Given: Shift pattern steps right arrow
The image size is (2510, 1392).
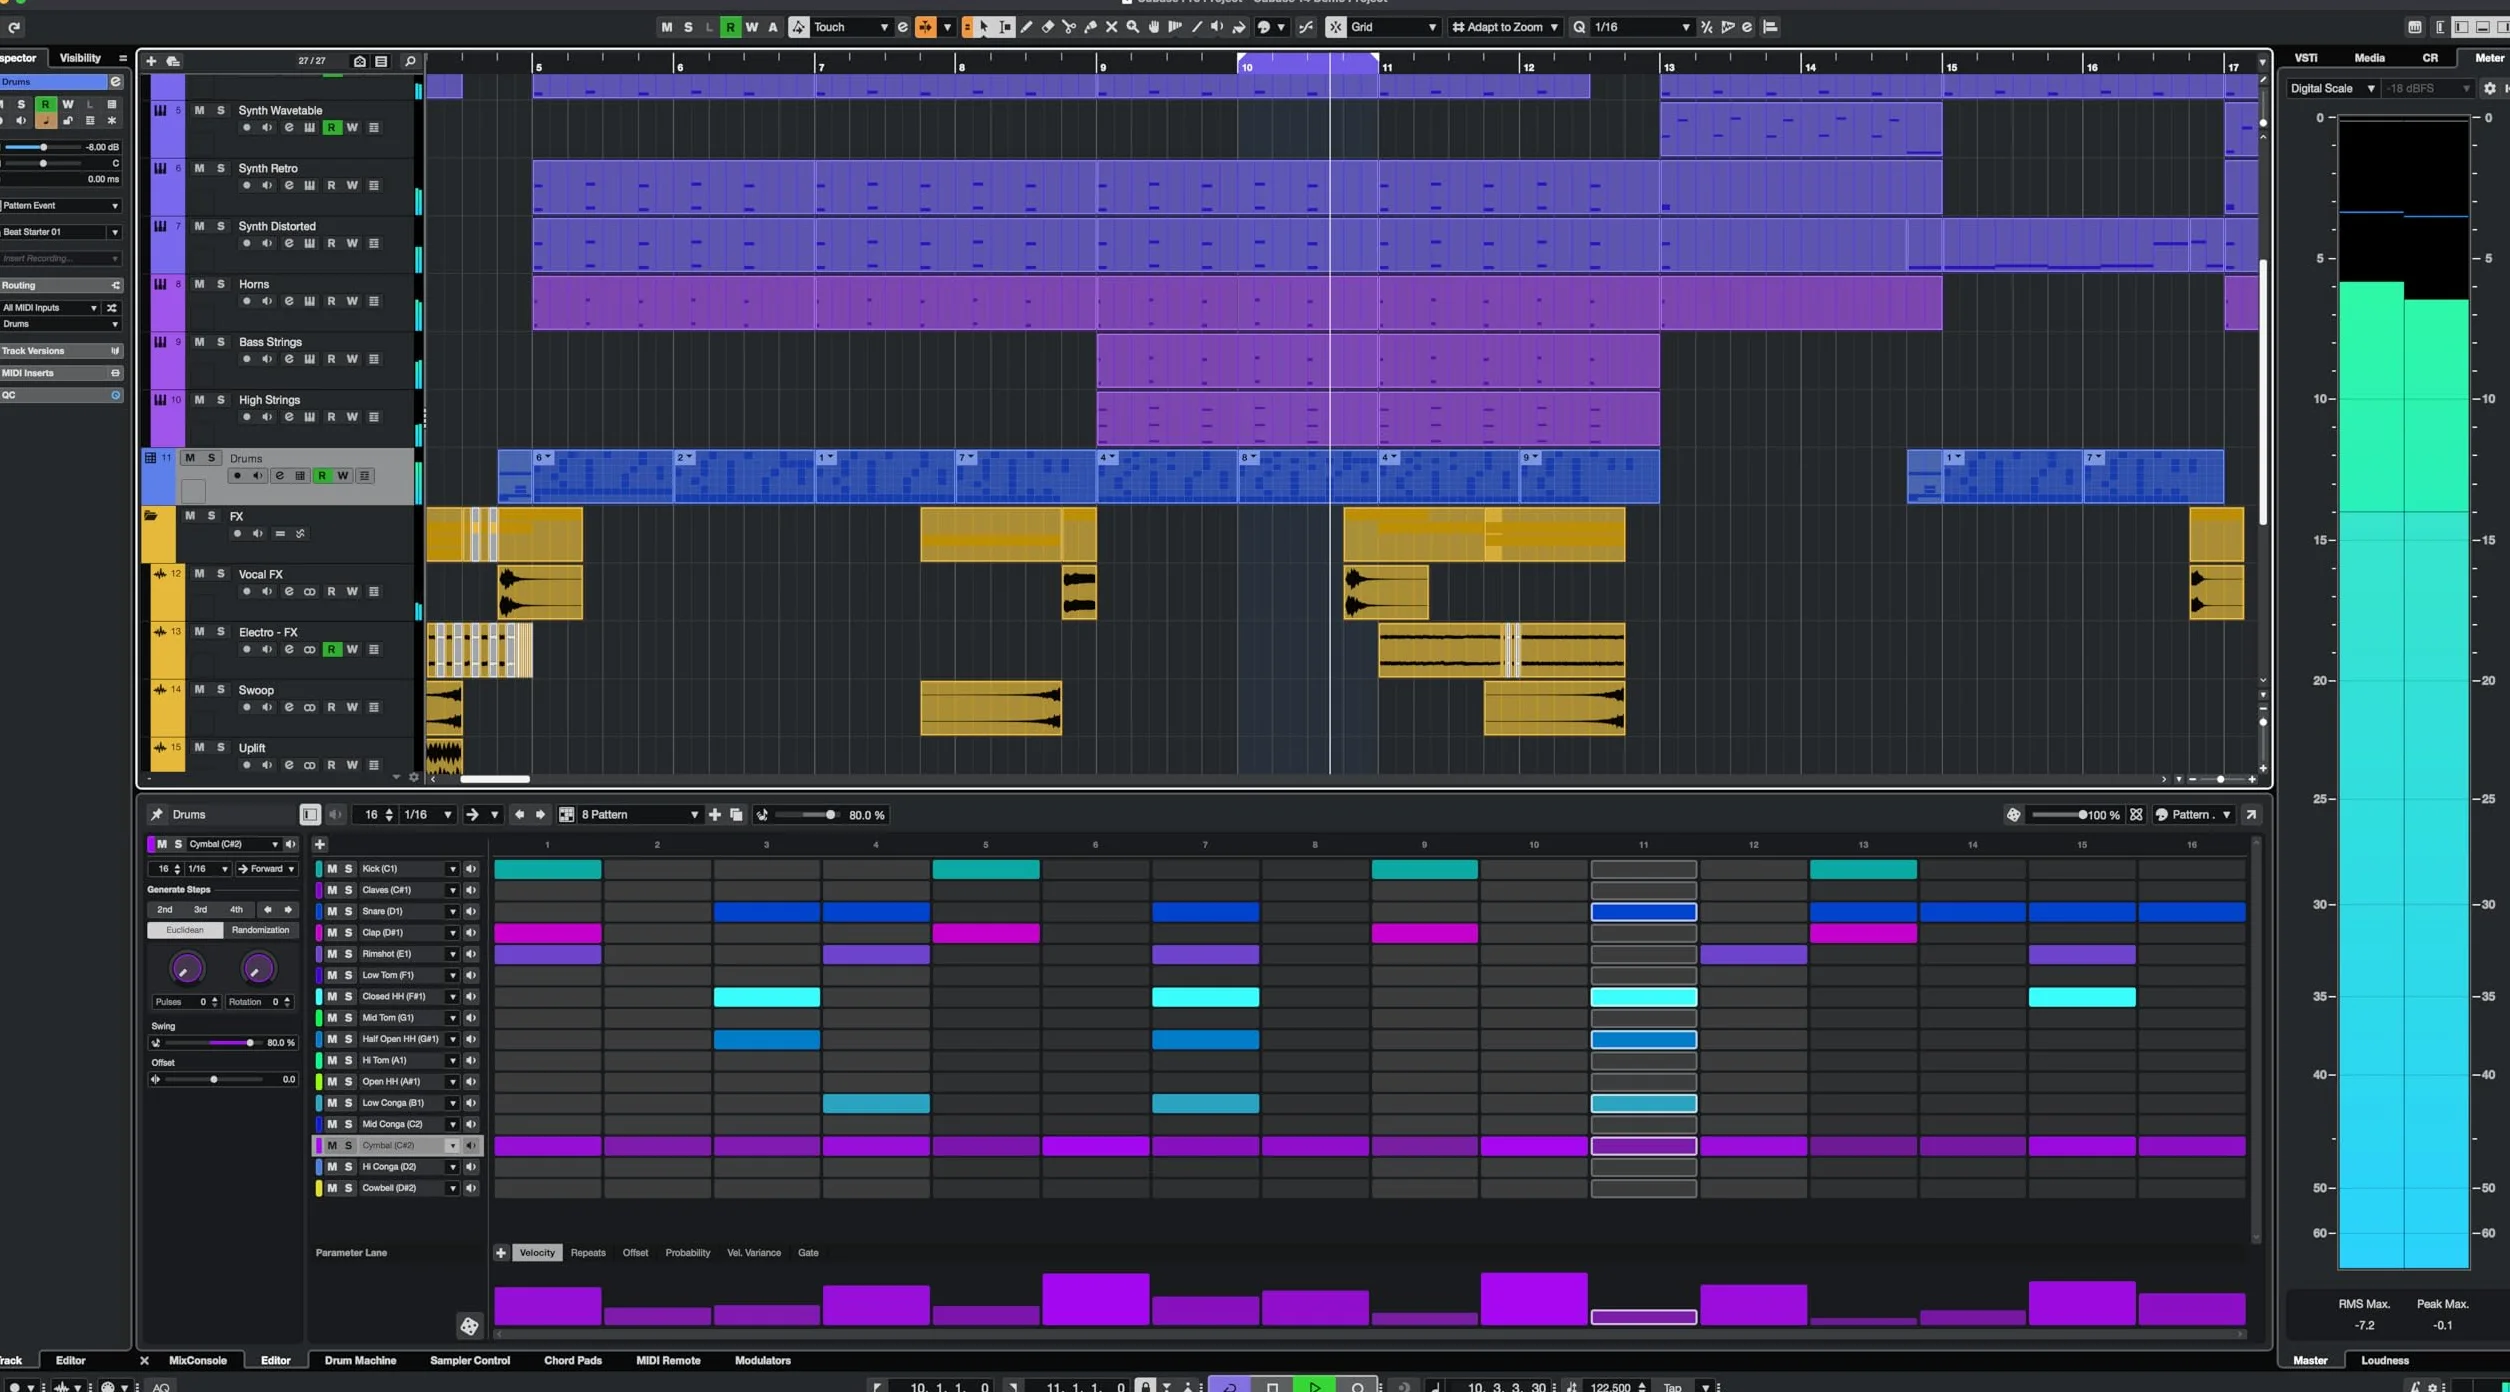Looking at the screenshot, I should click(540, 815).
